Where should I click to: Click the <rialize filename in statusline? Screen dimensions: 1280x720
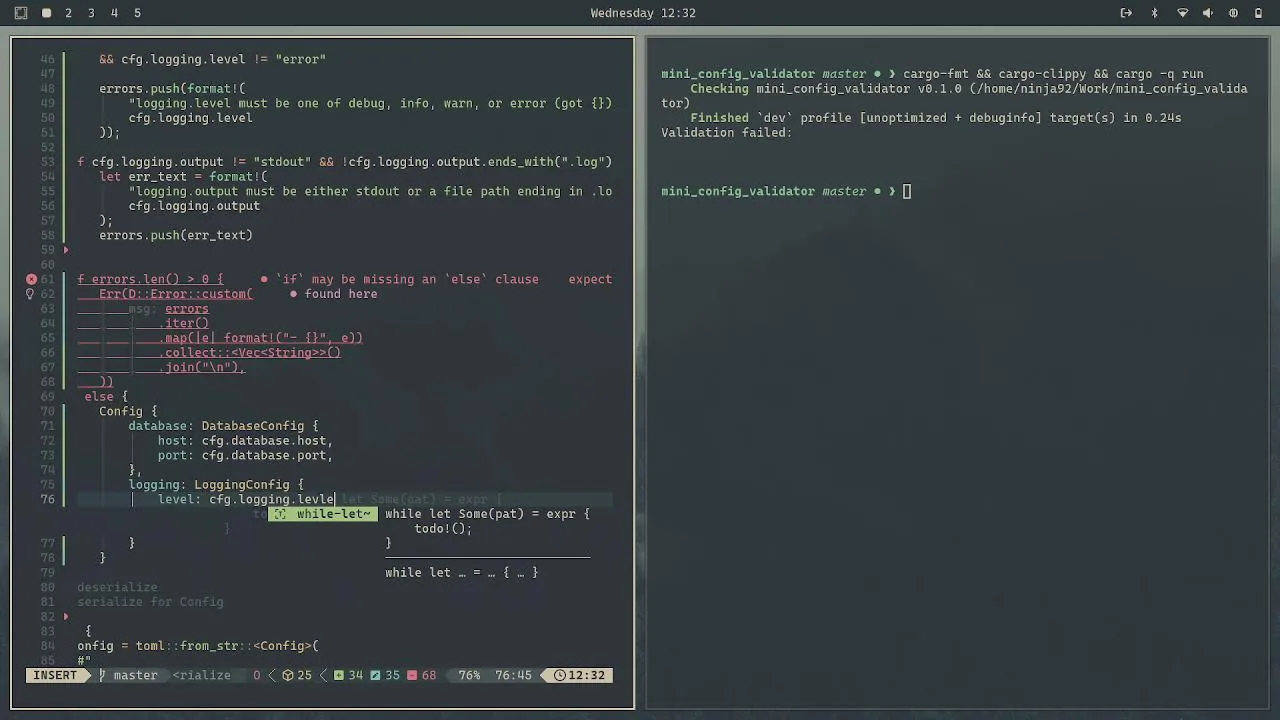[201, 675]
